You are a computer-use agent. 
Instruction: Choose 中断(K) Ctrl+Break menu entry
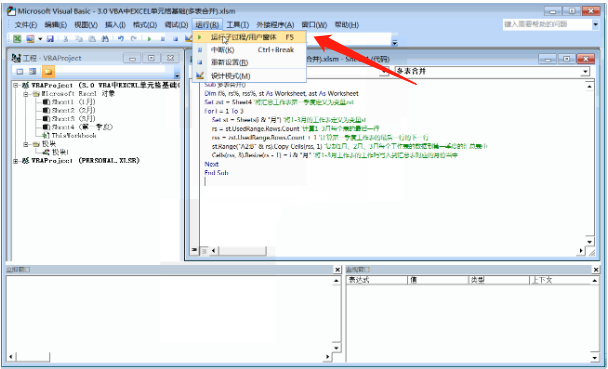point(250,50)
